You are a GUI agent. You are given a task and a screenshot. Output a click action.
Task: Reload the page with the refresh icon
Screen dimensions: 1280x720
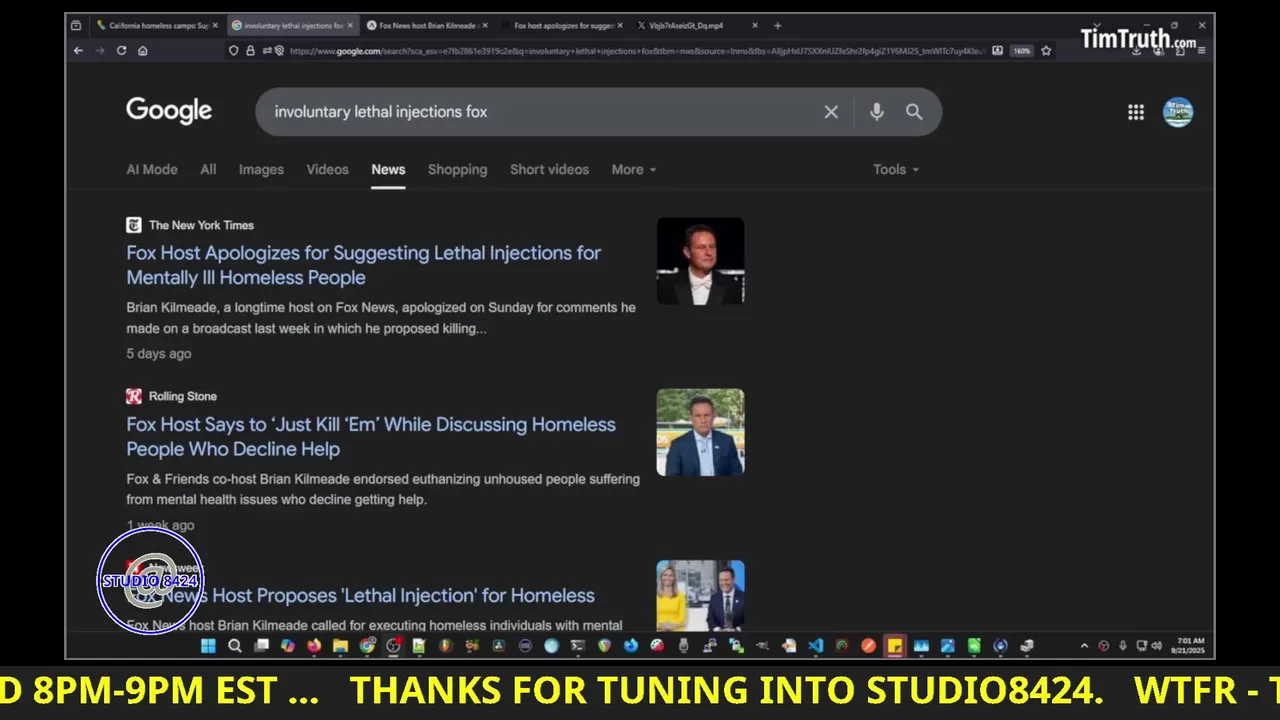tap(122, 50)
